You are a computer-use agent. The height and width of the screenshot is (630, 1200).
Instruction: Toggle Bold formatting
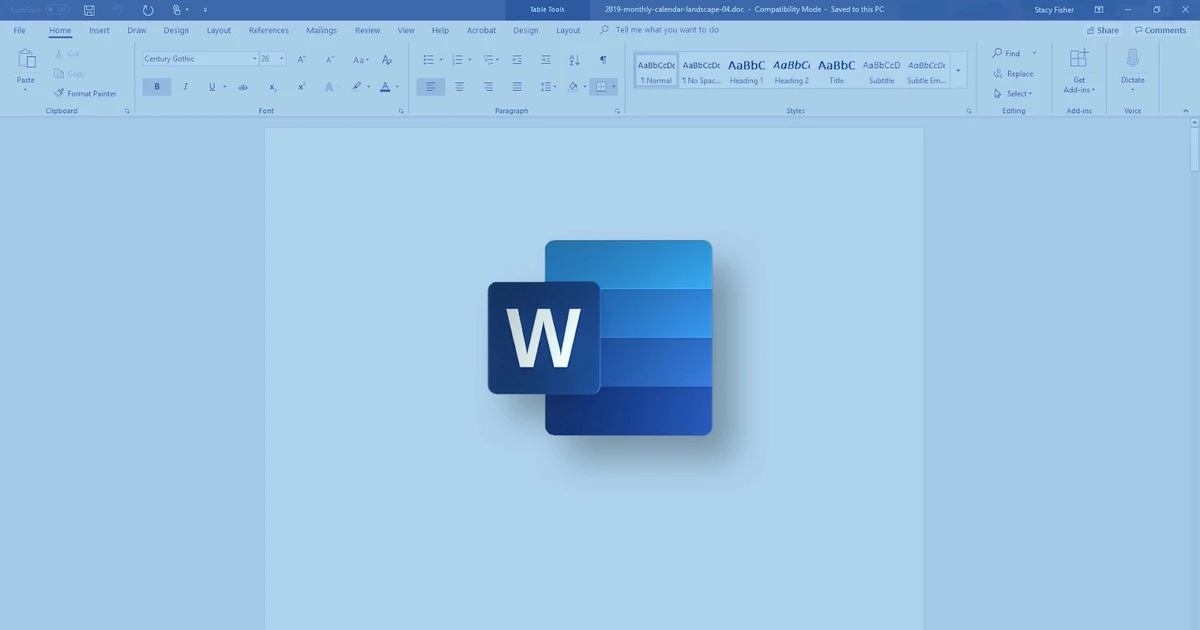(x=157, y=87)
